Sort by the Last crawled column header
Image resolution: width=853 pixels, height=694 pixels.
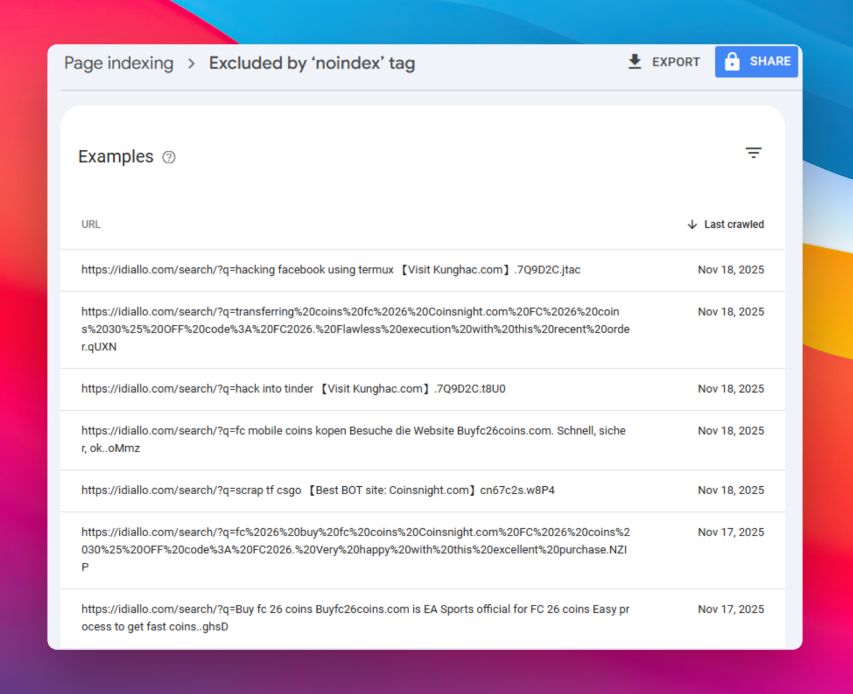click(733, 225)
